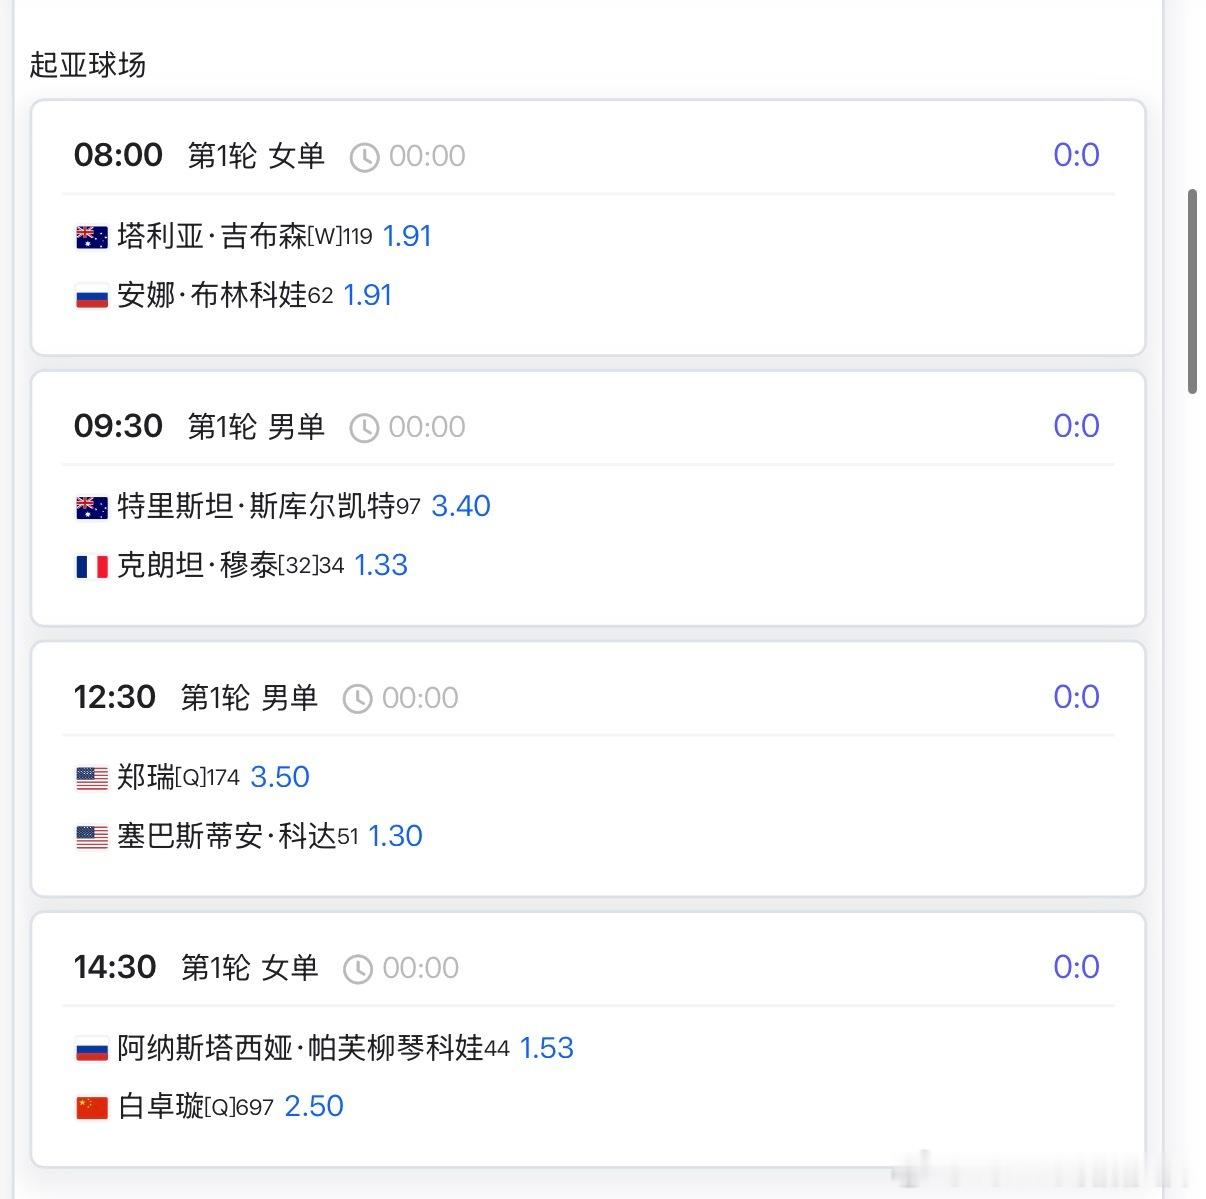Screen dimensions: 1206x1199
Task: Select odds 1.33 for 克朗坦·穆泰
Action: [x=381, y=566]
